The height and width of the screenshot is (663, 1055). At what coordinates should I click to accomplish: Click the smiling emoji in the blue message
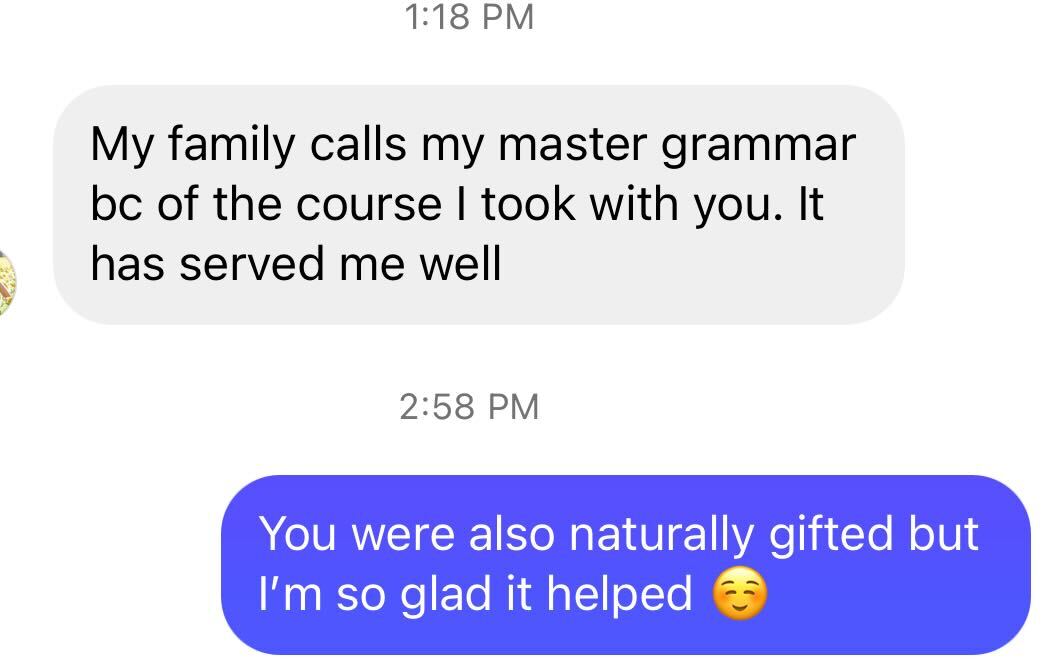point(740,595)
